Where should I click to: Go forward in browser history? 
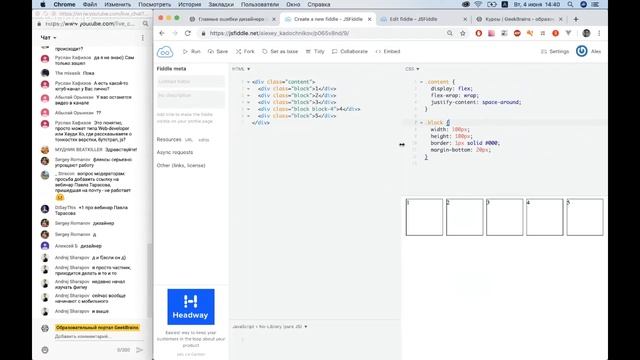(175, 33)
